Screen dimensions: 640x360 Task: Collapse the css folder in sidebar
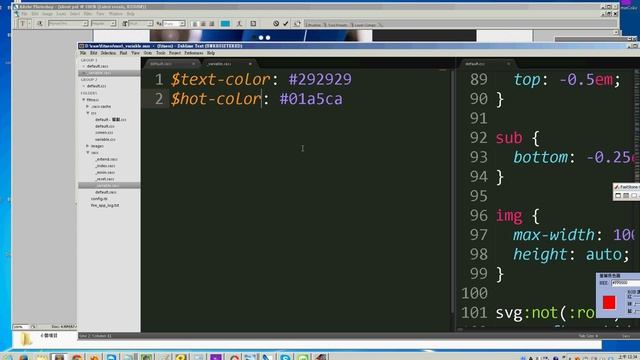(87, 113)
